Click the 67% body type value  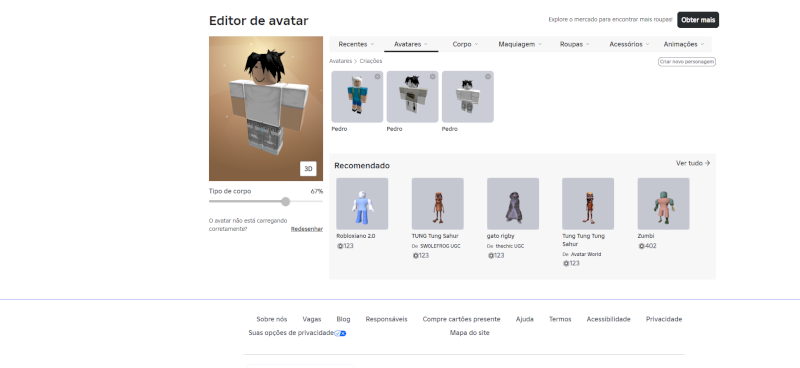click(316, 191)
